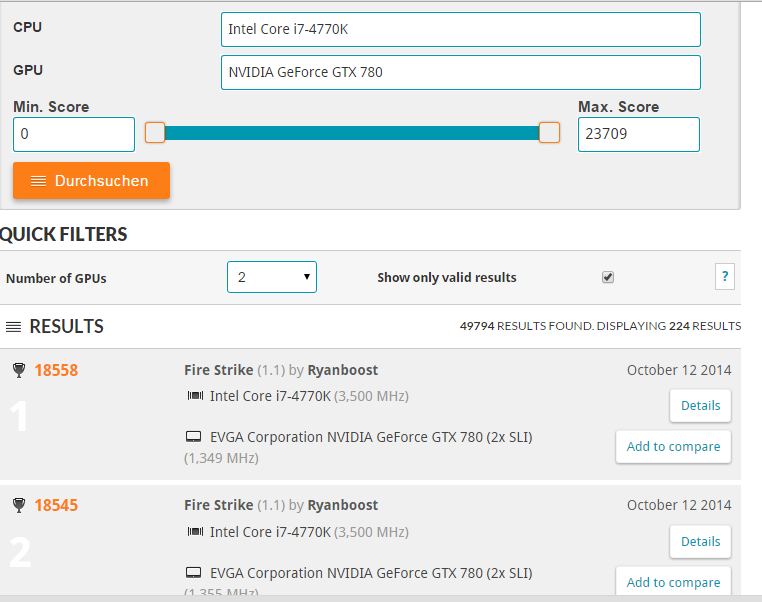This screenshot has height=602, width=762.
Task: Click 'October 12 2014' date in result 2
Action: click(679, 505)
